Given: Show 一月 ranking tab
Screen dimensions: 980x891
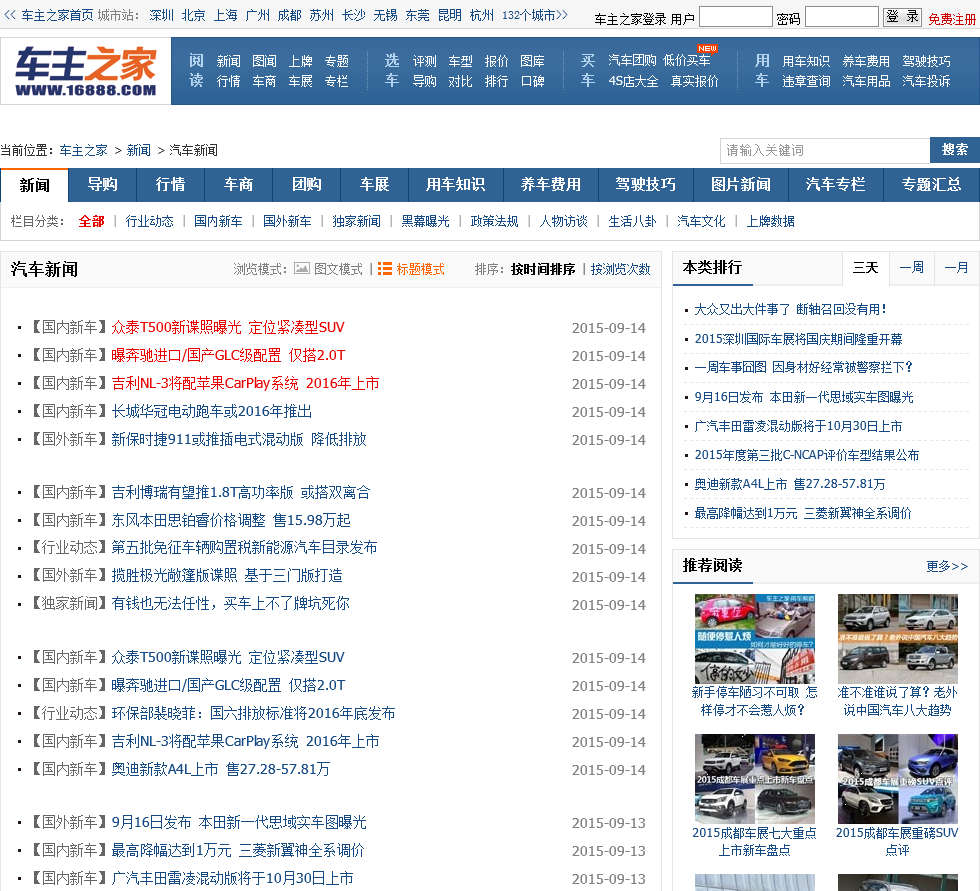Looking at the screenshot, I should pos(956,267).
